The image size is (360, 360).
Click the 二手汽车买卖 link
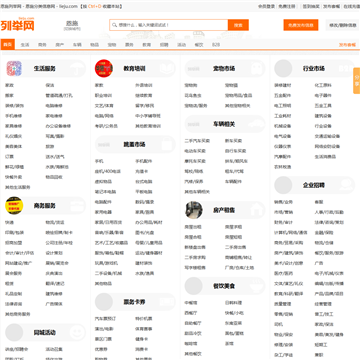click(x=197, y=141)
